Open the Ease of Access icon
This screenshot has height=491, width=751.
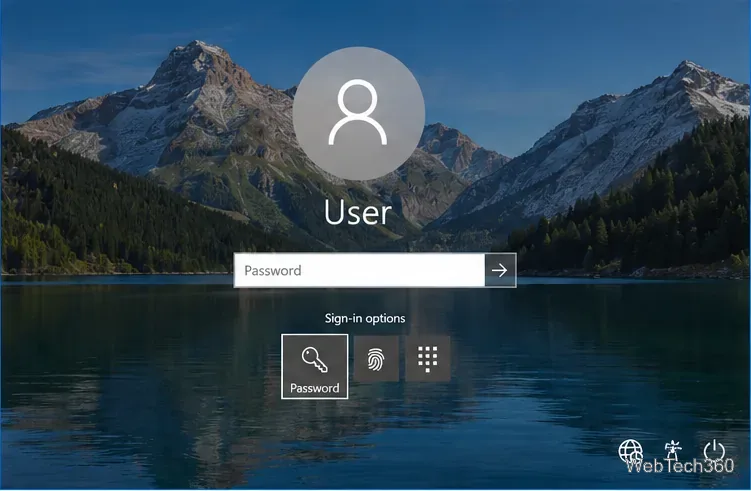tap(673, 450)
